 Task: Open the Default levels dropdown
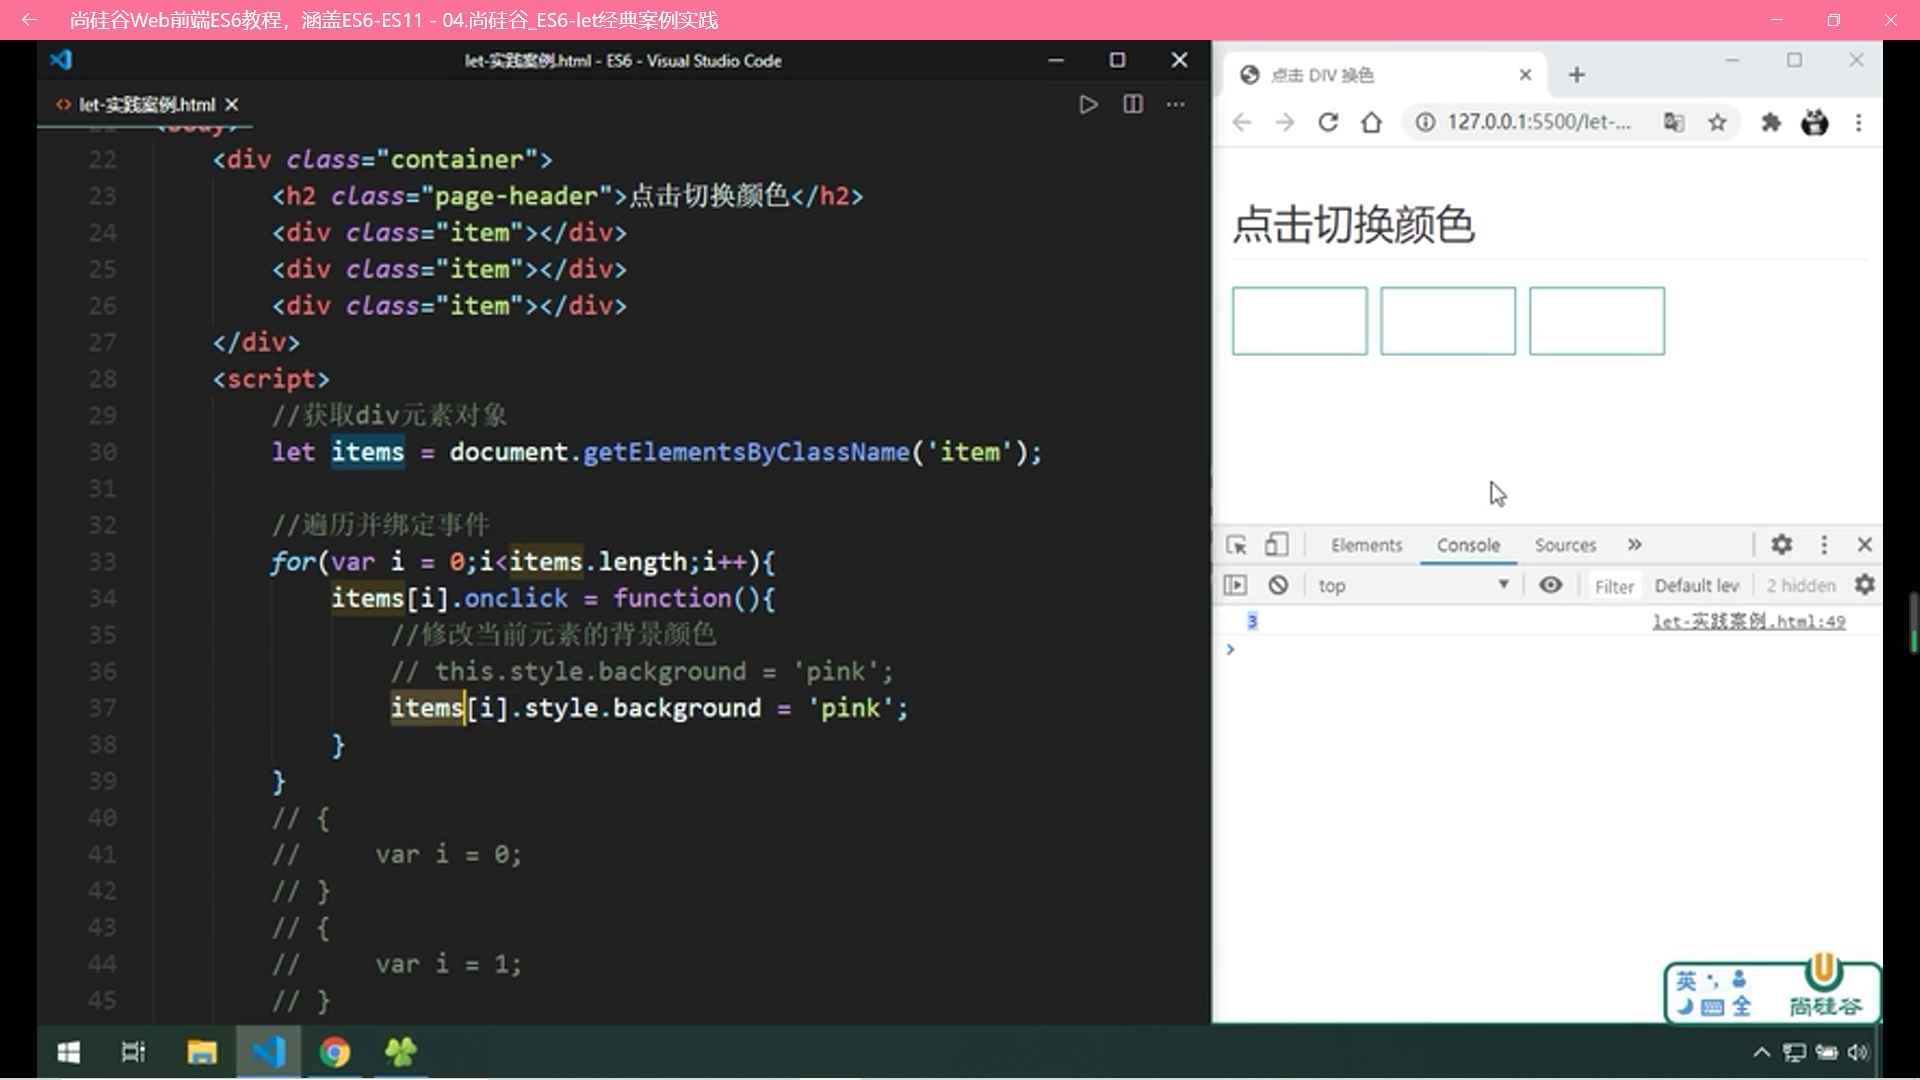click(x=1697, y=585)
